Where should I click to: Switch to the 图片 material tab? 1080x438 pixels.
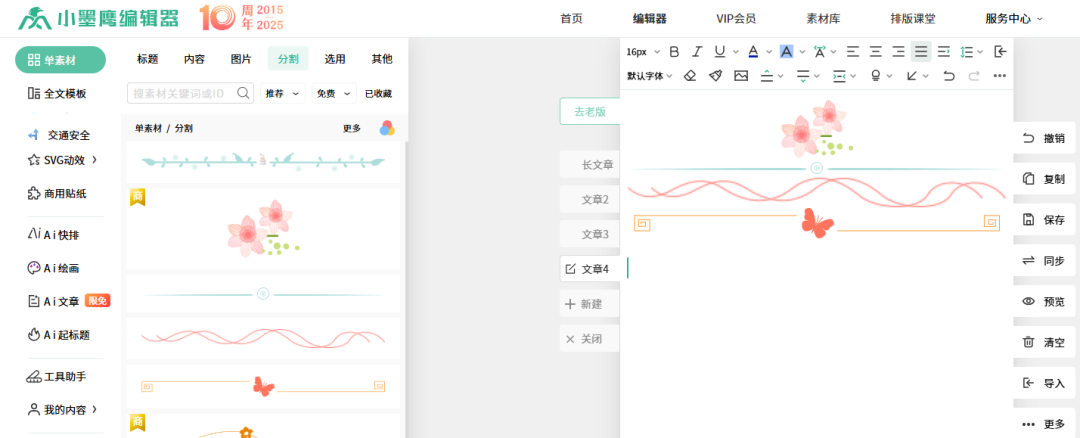[241, 59]
